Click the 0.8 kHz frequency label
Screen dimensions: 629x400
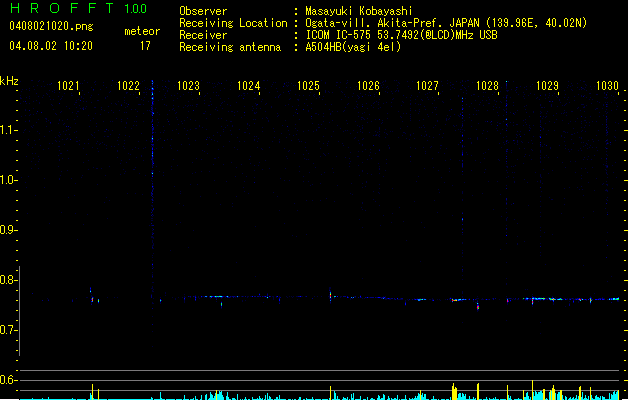pyautogui.click(x=8, y=280)
